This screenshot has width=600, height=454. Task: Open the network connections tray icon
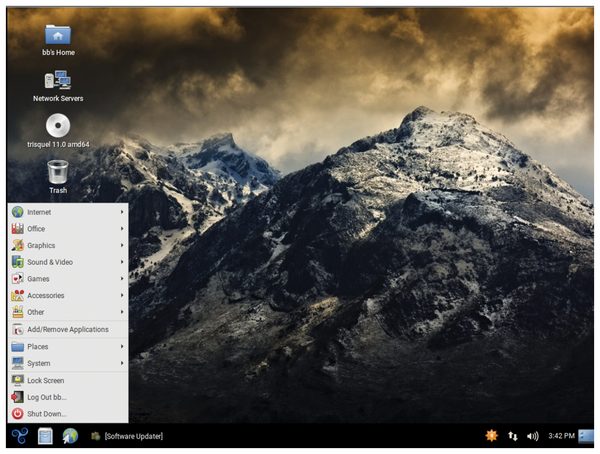[x=512, y=436]
